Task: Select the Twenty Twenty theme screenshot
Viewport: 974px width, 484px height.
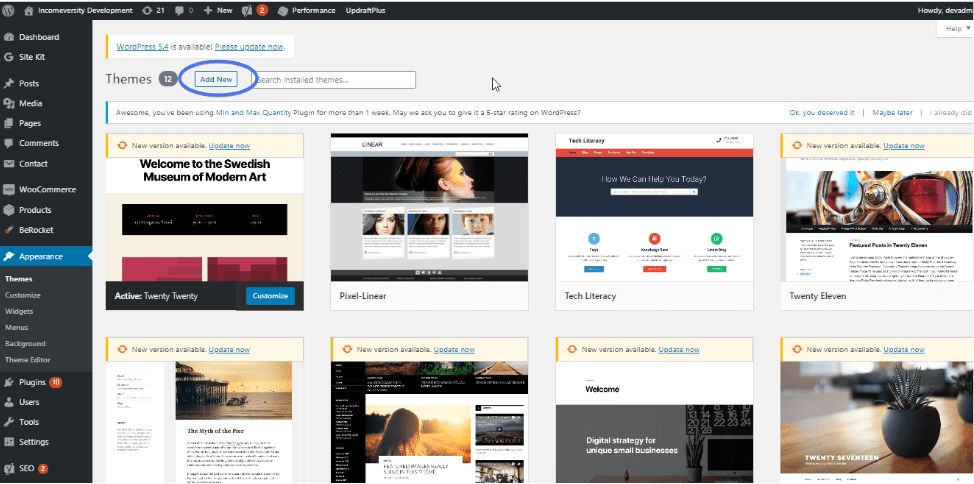Action: coord(205,219)
